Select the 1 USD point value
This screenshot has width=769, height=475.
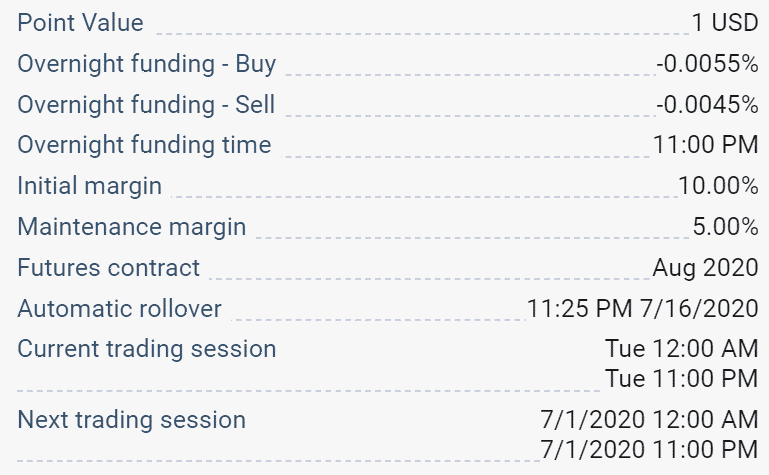tap(725, 23)
